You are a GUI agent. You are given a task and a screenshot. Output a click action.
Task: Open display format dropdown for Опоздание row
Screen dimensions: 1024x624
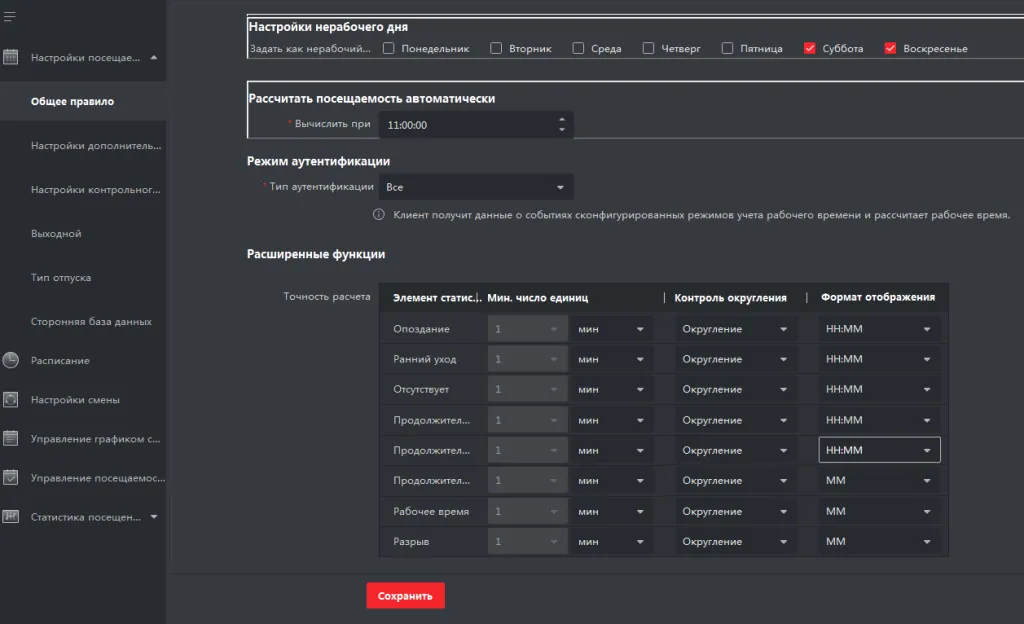point(879,329)
